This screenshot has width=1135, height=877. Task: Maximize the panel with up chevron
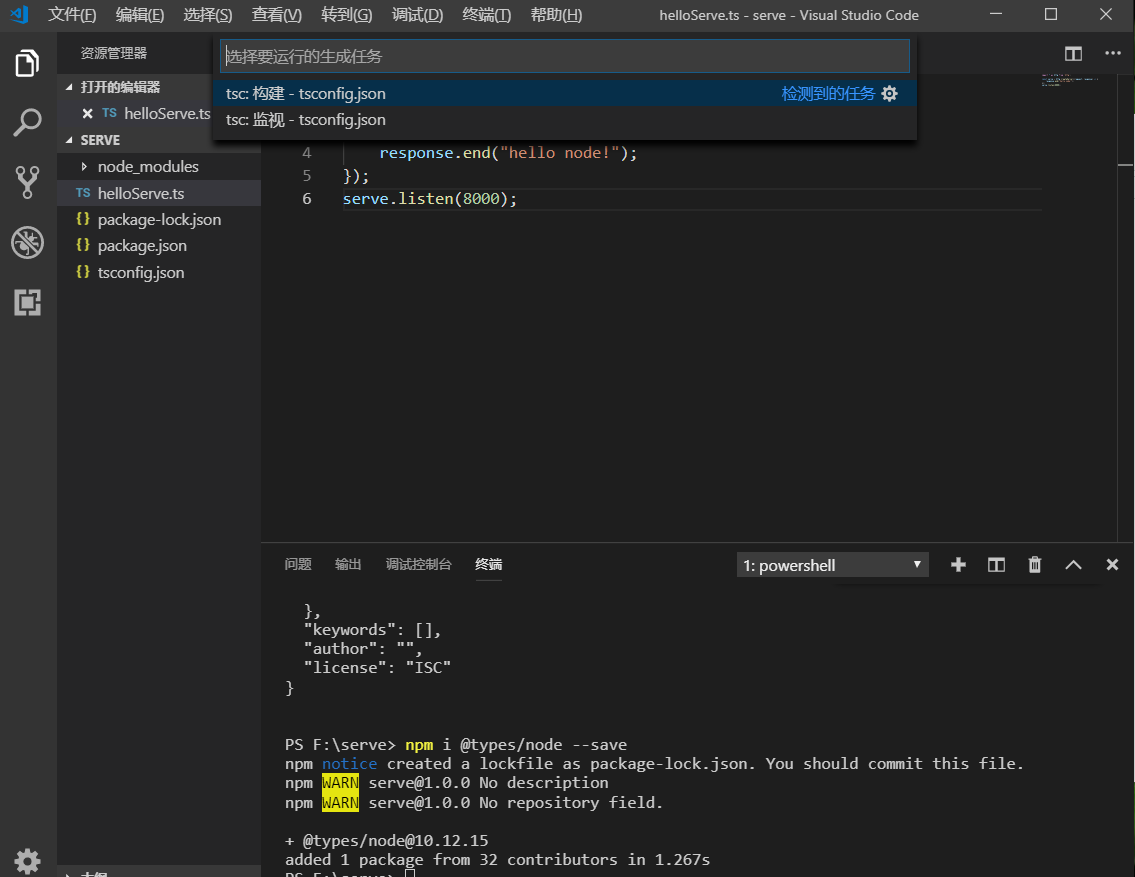1073,565
